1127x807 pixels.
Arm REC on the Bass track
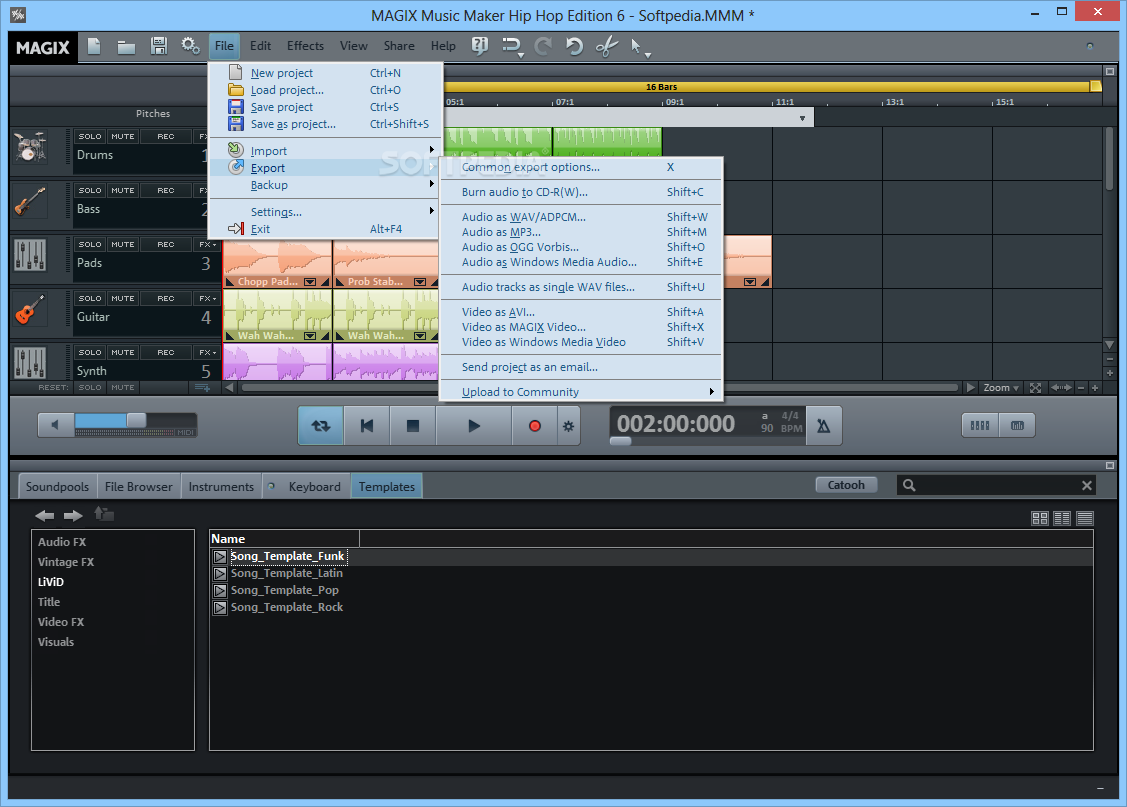click(x=166, y=190)
